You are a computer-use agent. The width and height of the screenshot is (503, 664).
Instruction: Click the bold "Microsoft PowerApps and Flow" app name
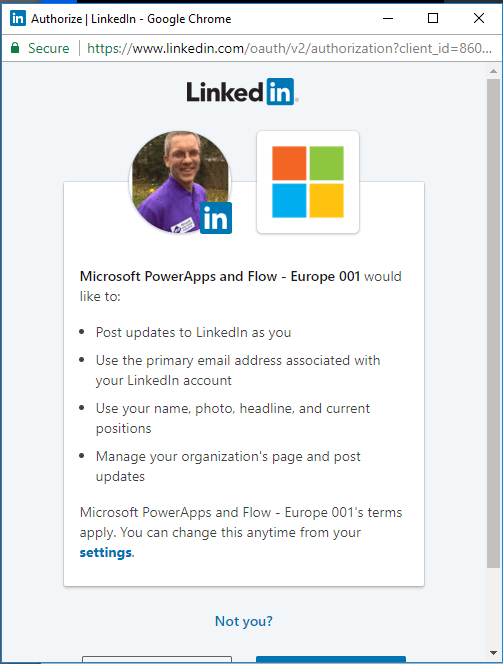pyautogui.click(x=178, y=277)
